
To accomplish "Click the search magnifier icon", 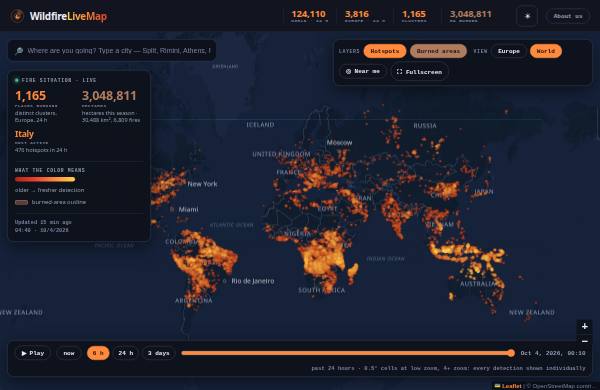I will pyautogui.click(x=19, y=51).
